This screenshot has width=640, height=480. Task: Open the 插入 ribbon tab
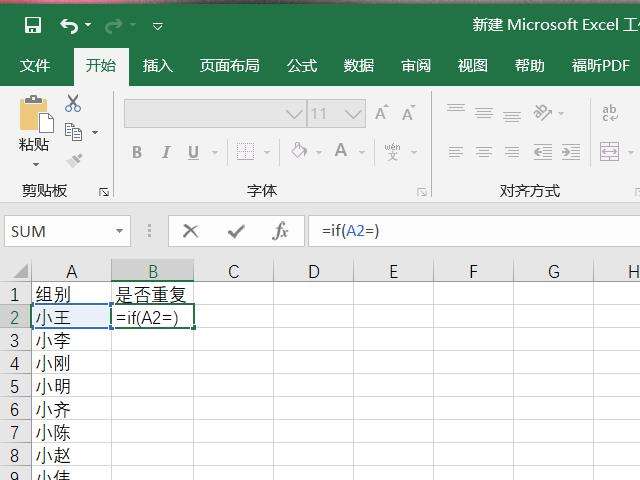coord(158,66)
